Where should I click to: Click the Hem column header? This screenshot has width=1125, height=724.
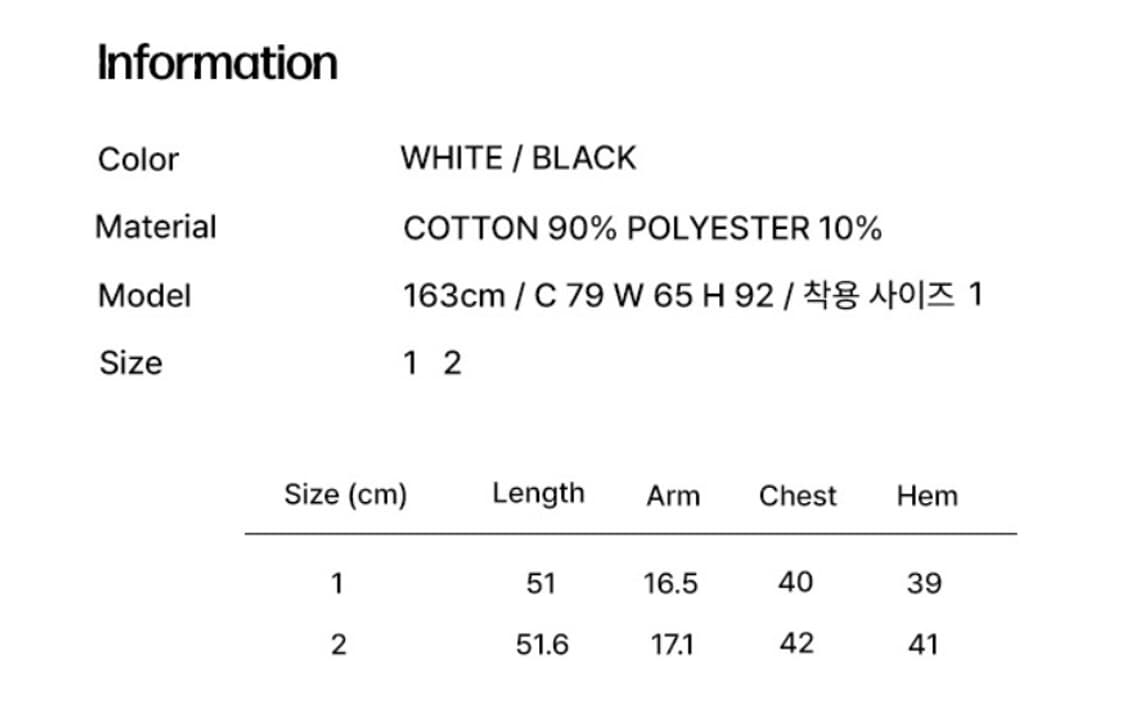[x=927, y=496]
